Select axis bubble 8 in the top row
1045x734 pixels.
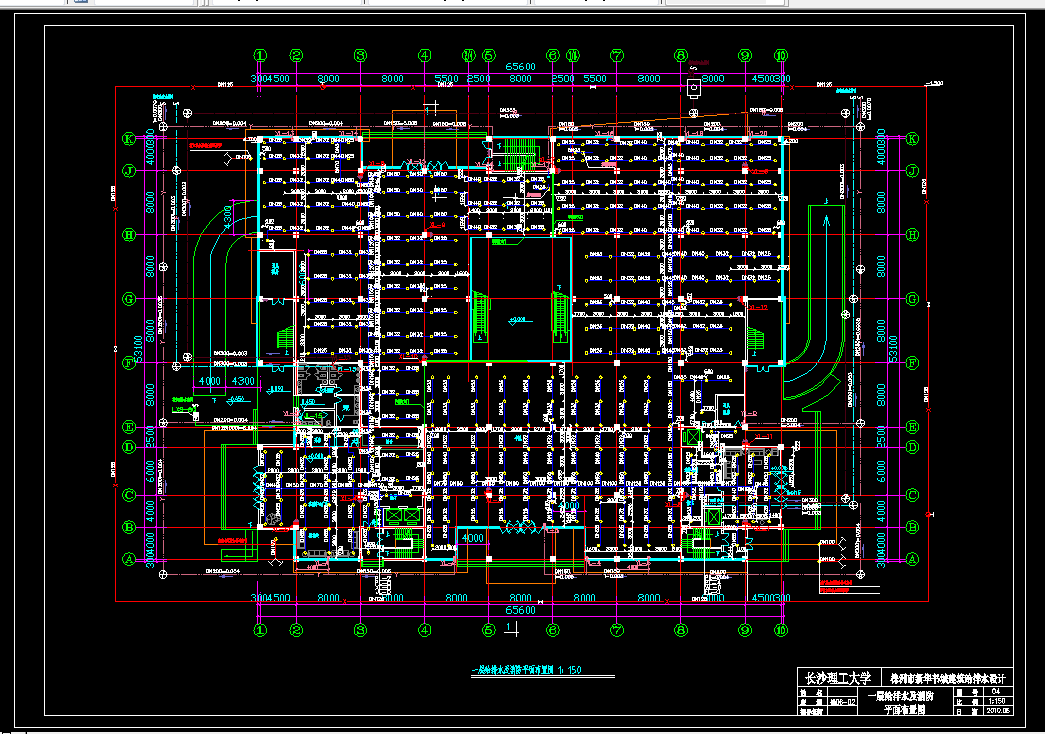(680, 55)
